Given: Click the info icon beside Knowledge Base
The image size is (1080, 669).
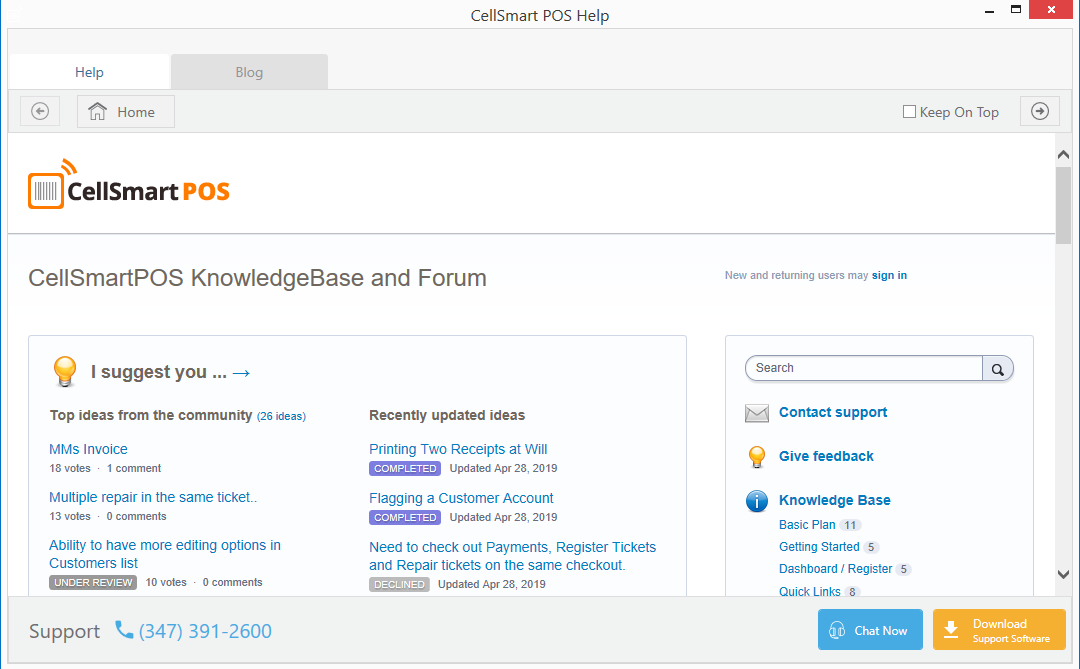Looking at the screenshot, I should point(757,501).
